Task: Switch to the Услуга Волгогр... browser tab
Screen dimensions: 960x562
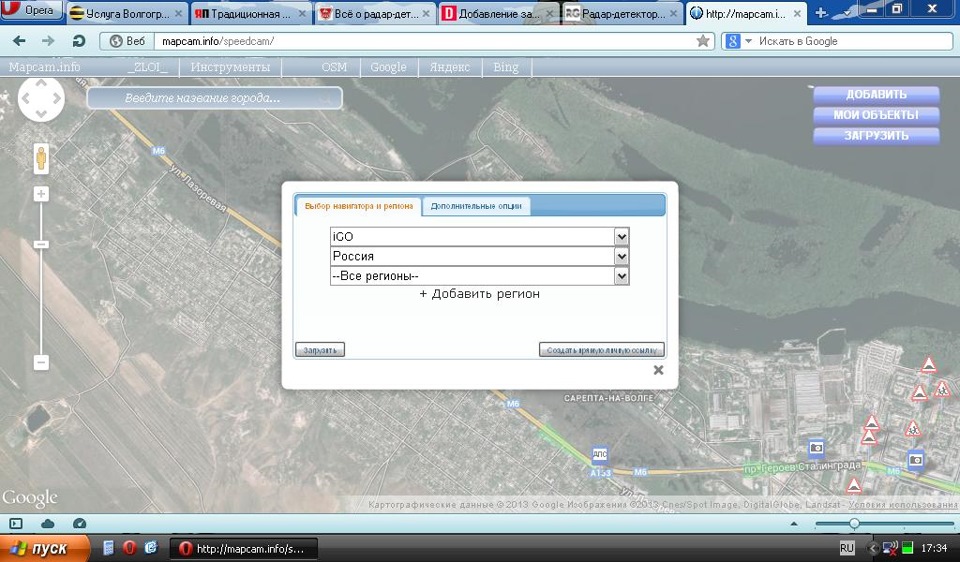Action: 126,13
